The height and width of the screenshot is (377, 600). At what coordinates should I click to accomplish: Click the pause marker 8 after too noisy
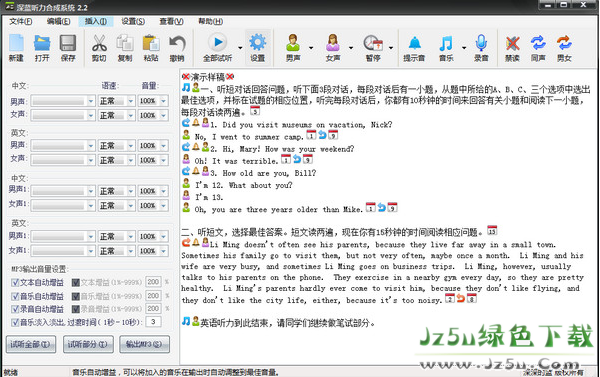pos(472,298)
